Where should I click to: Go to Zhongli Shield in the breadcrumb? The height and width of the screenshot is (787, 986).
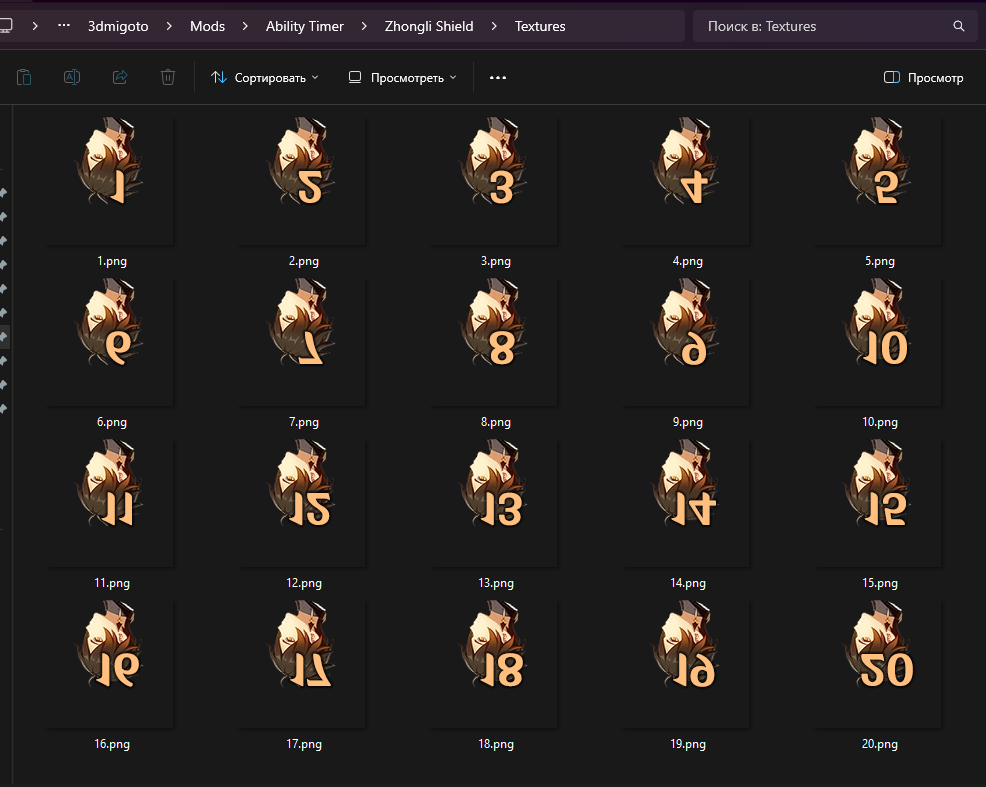point(429,26)
